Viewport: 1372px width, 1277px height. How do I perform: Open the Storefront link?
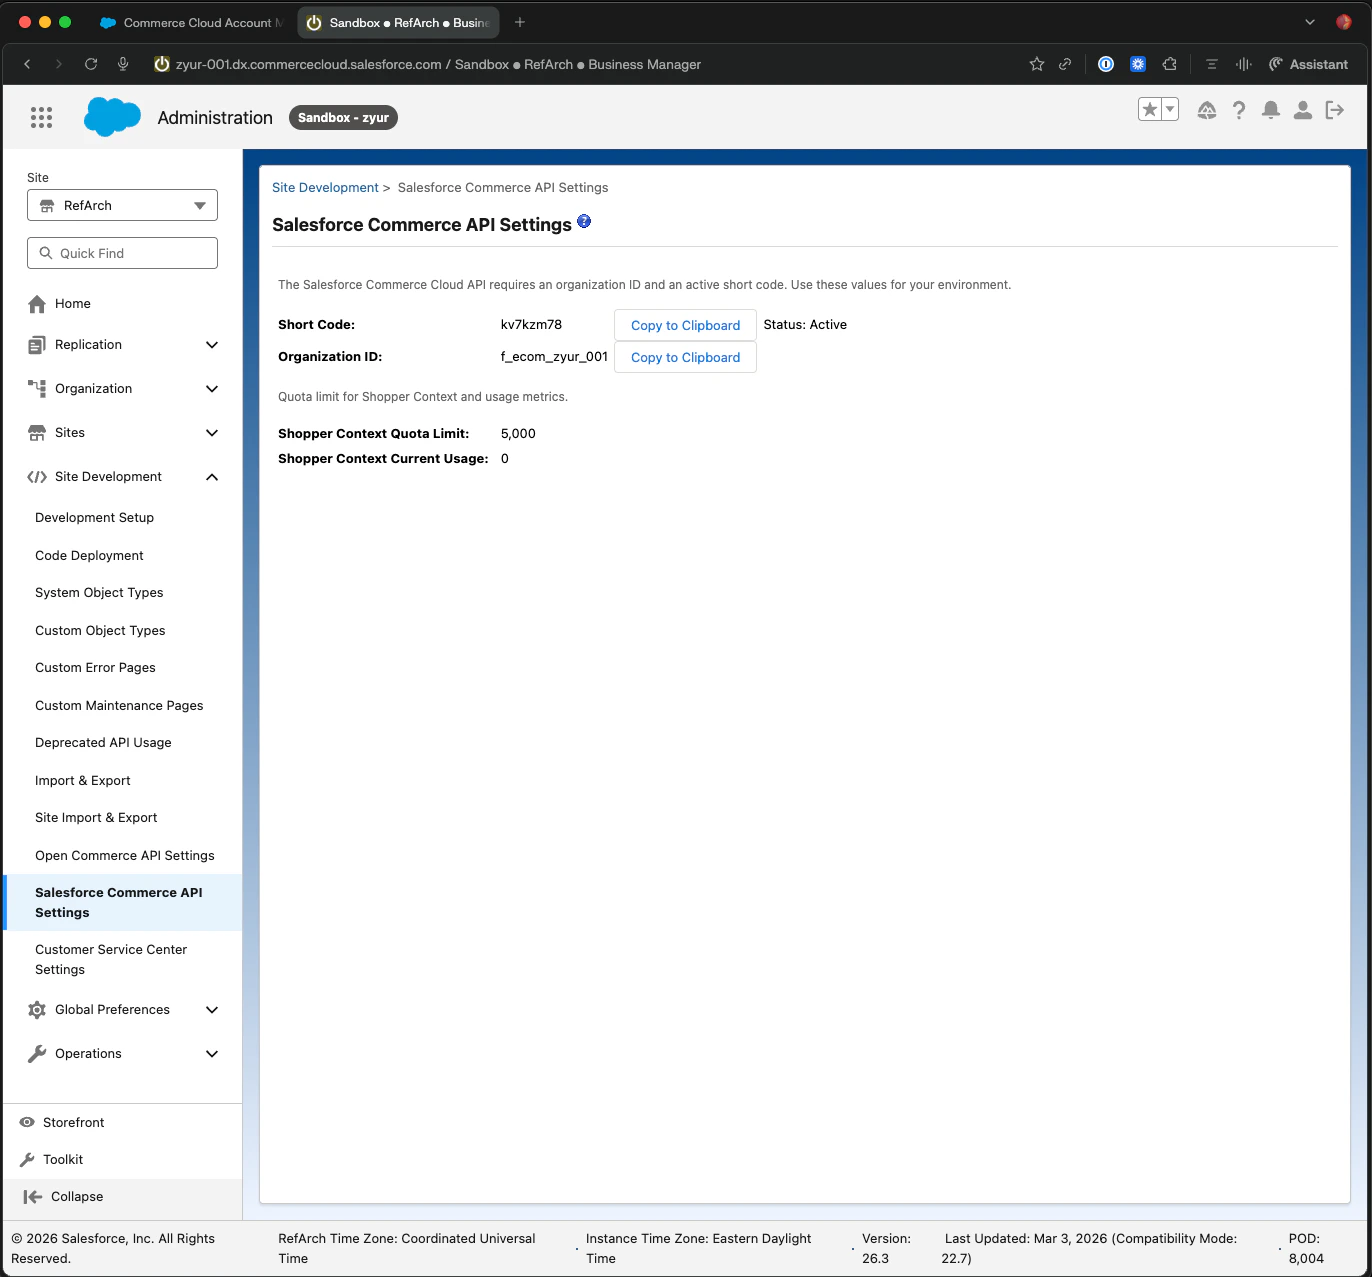coord(73,1123)
